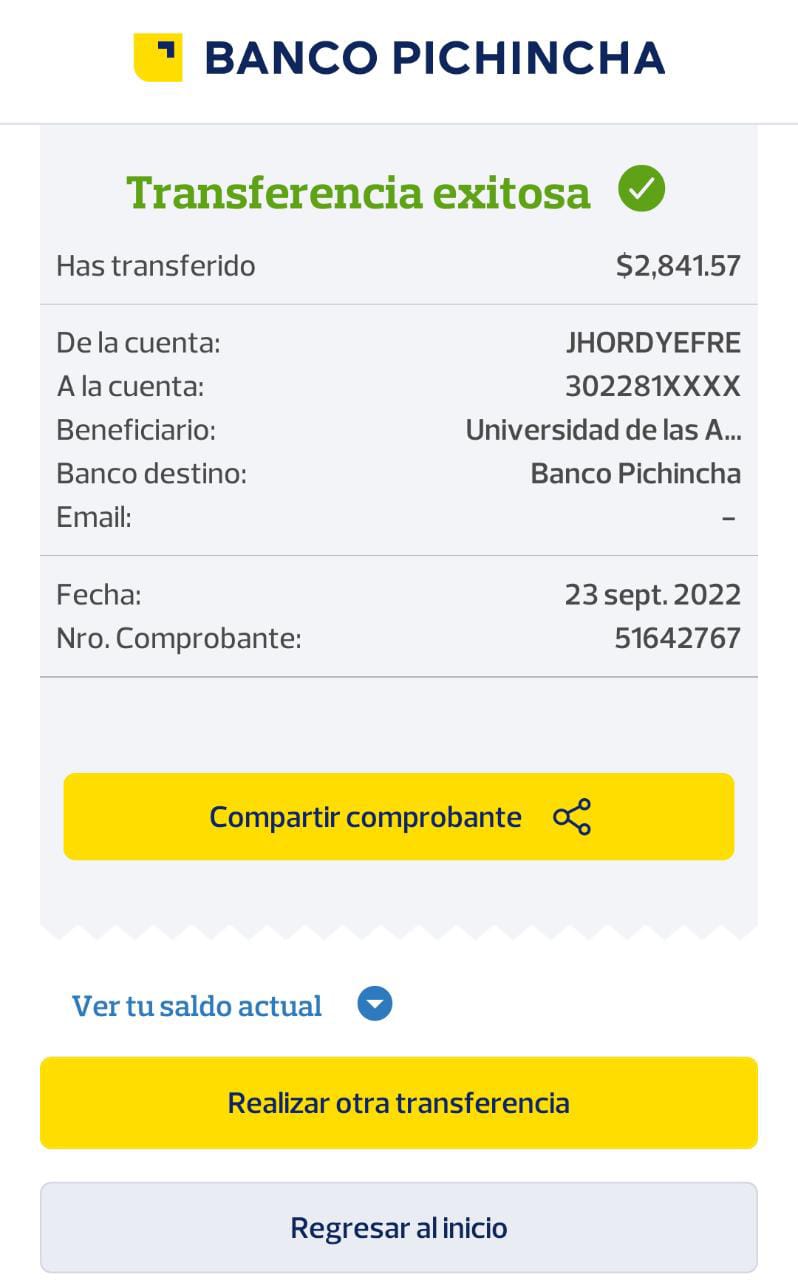Expand balance with the blue arrow icon
The image size is (798, 1280).
[x=375, y=1004]
